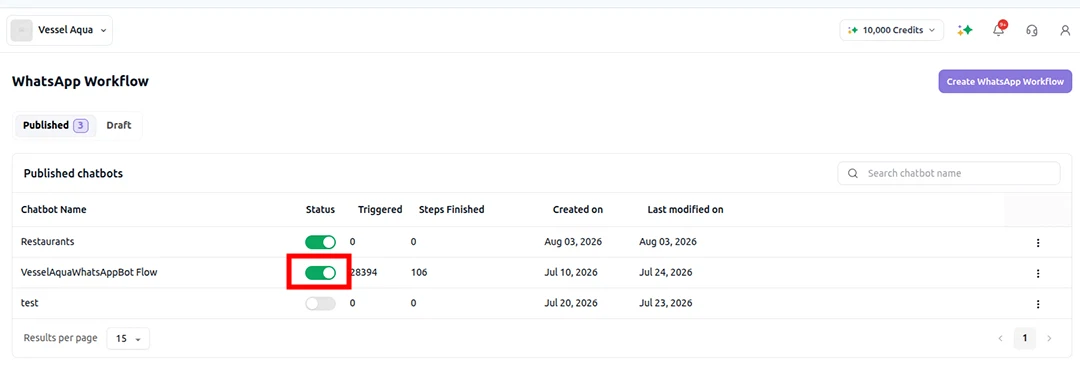1080x372 pixels.
Task: Click the search magnifier icon
Action: click(853, 174)
